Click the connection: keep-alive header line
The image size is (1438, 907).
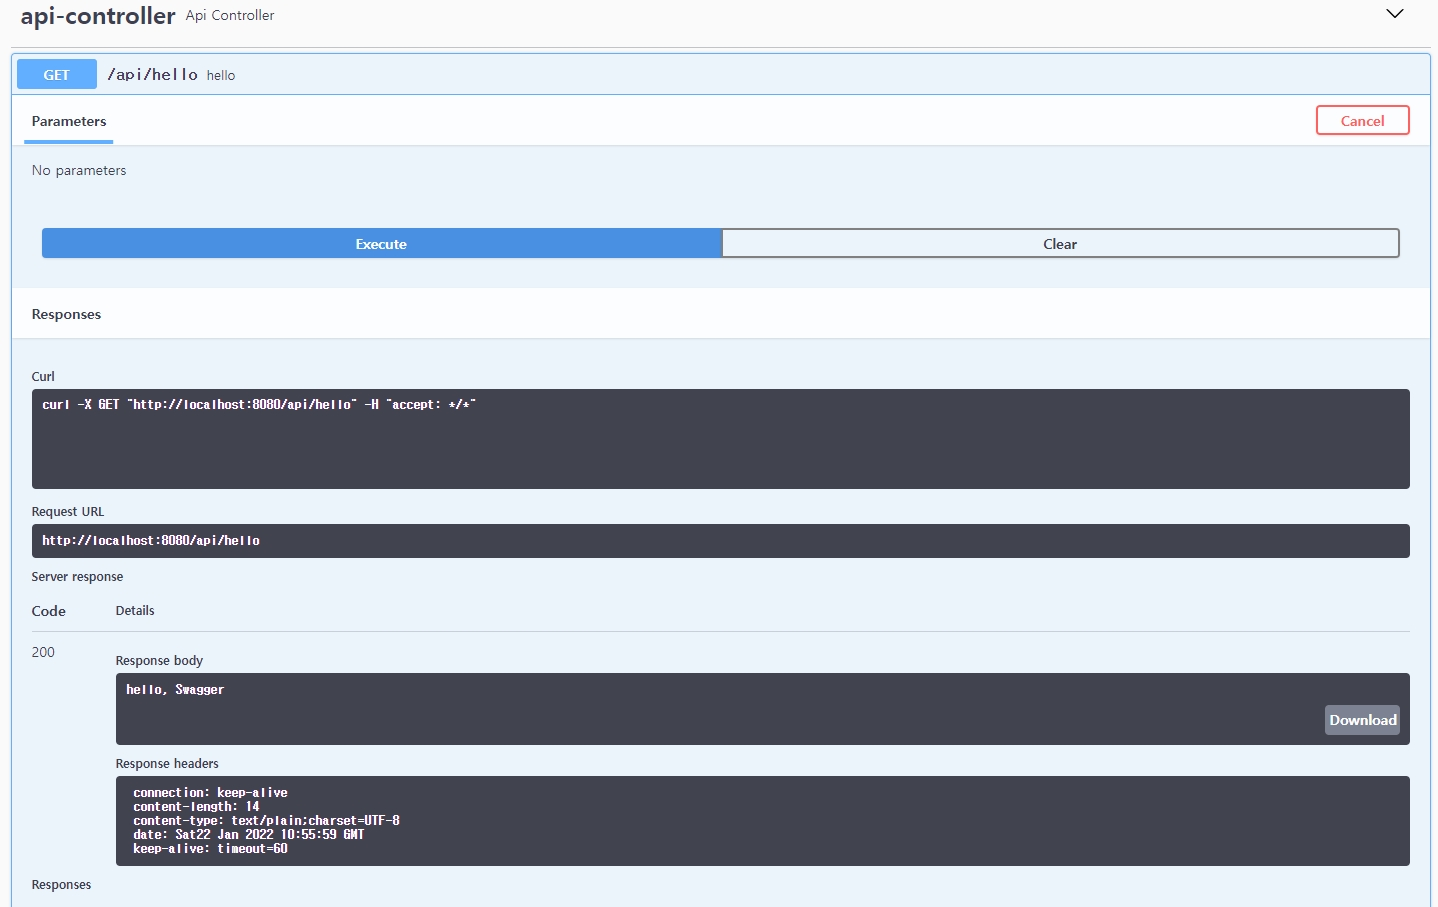pos(210,793)
